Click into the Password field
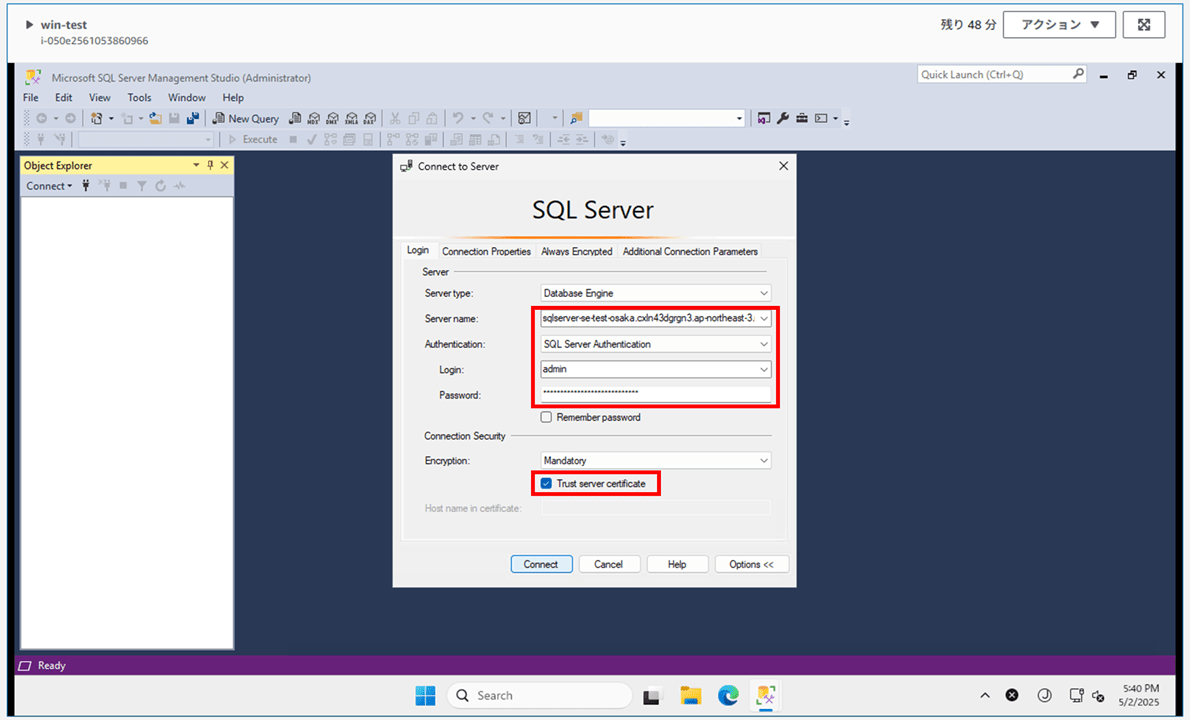1190x720 pixels. (x=656, y=395)
